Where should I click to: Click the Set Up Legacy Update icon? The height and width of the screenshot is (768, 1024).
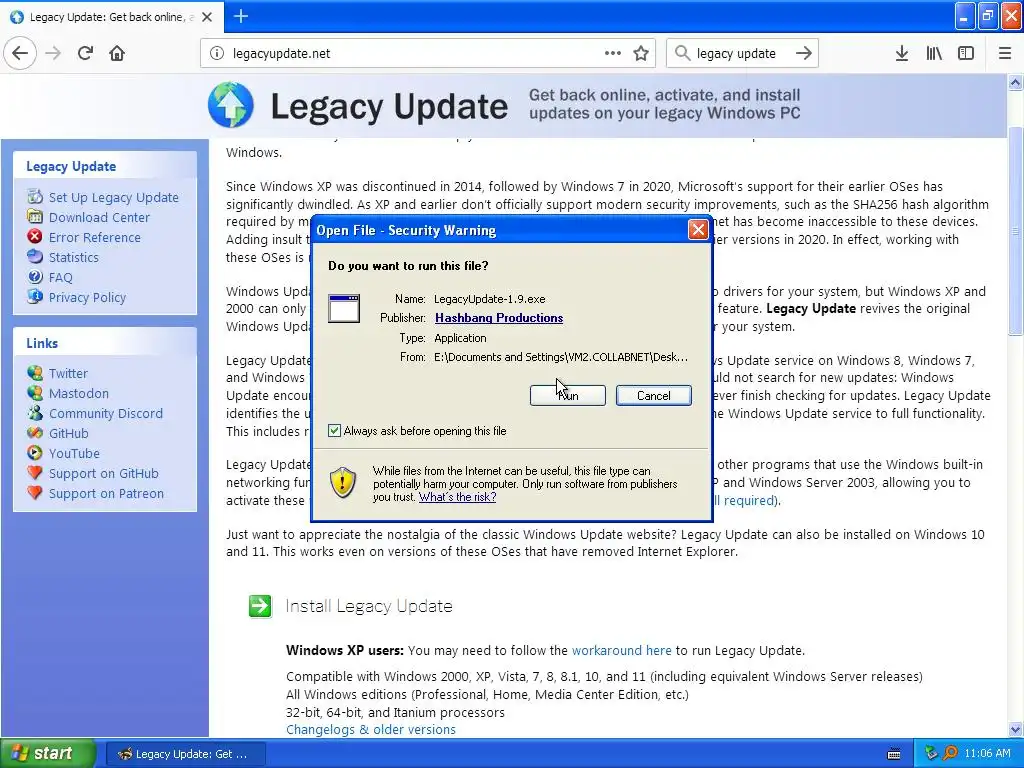click(x=35, y=197)
